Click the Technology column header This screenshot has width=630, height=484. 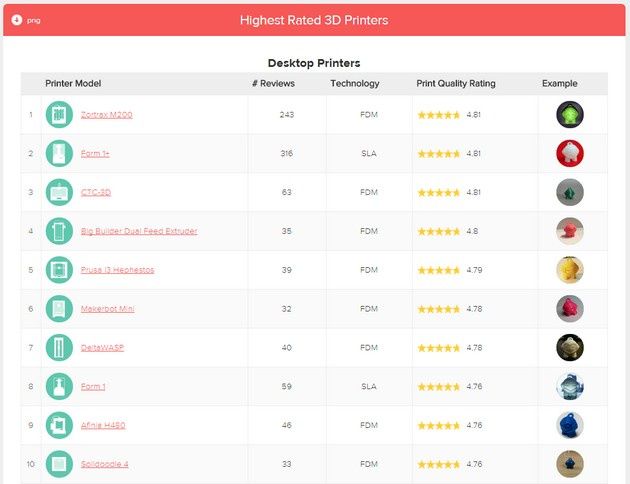coord(355,84)
